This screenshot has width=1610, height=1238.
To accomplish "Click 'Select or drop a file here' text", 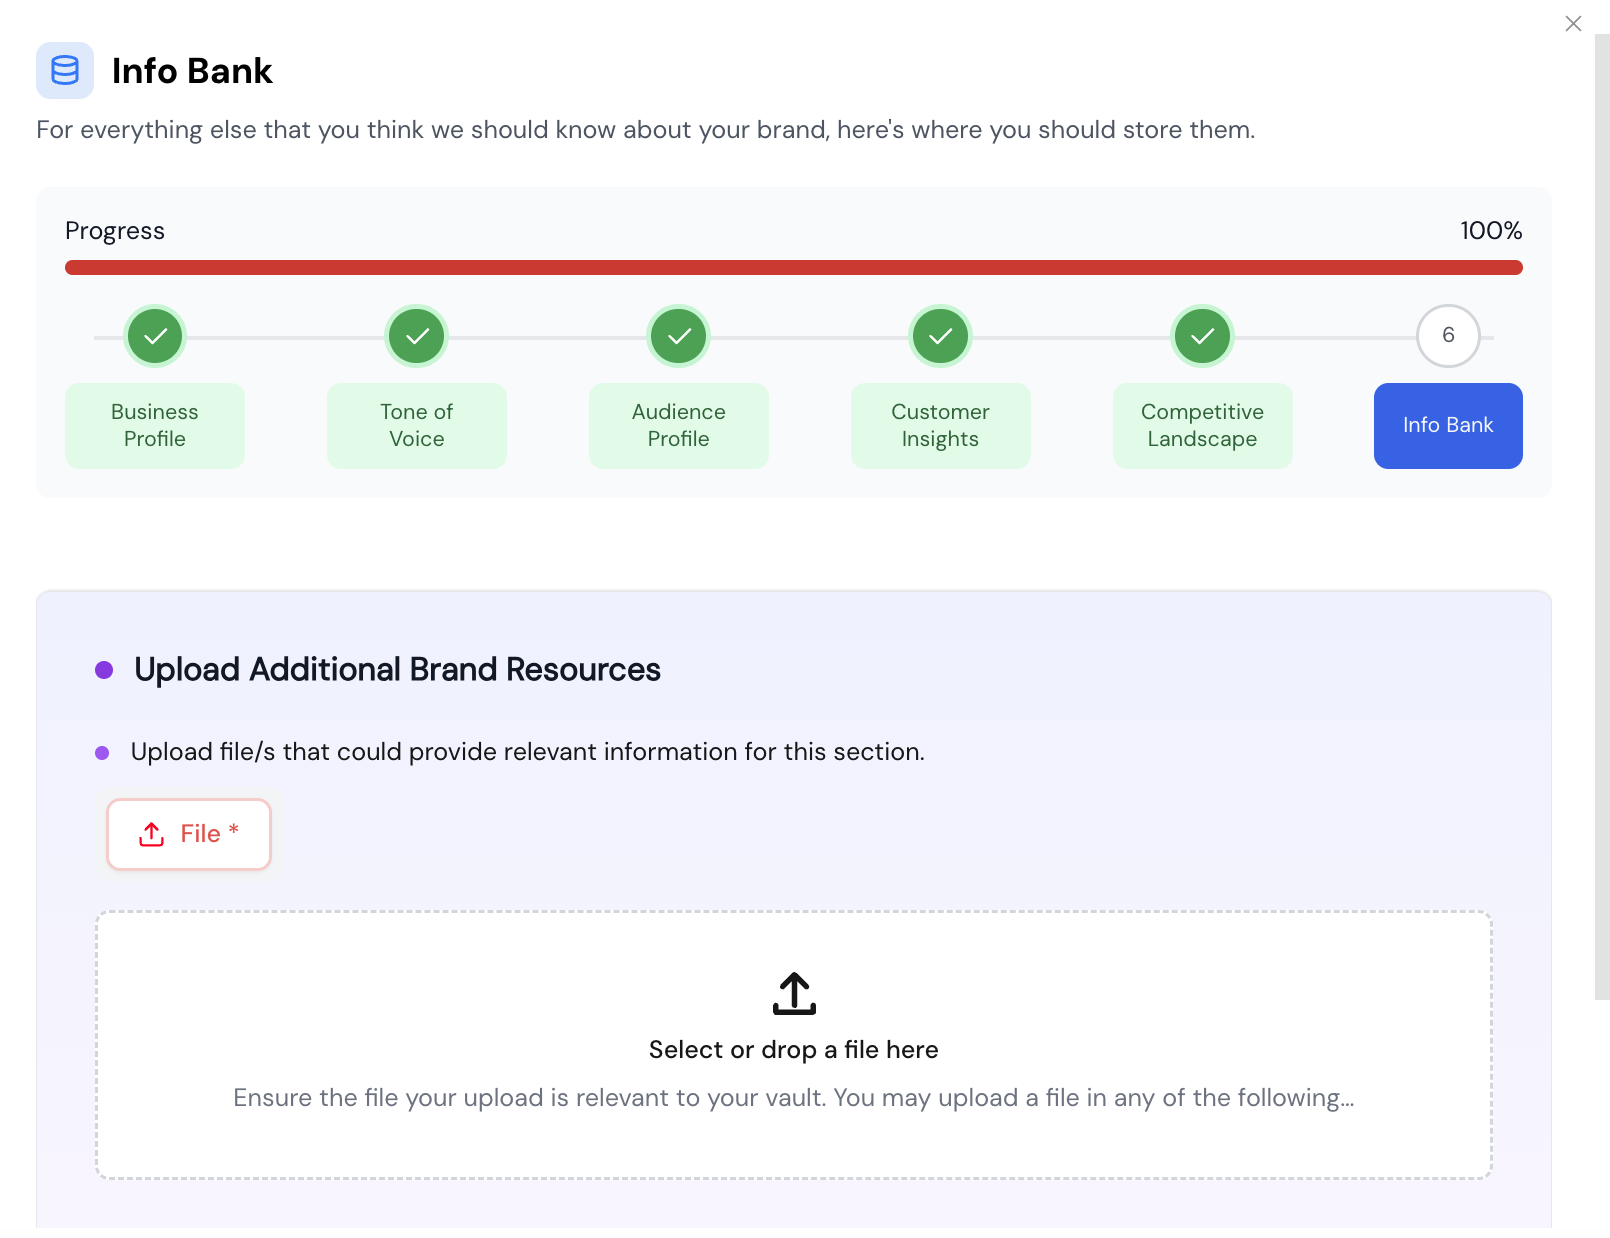I will pos(794,1050).
